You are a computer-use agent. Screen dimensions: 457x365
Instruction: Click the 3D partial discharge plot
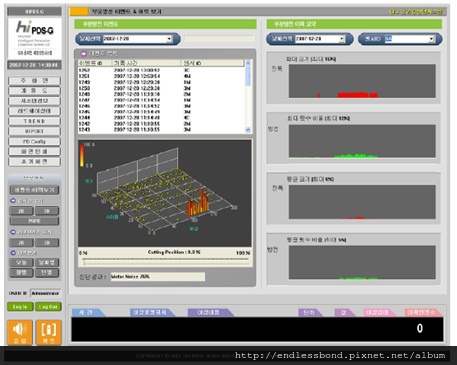[165, 193]
